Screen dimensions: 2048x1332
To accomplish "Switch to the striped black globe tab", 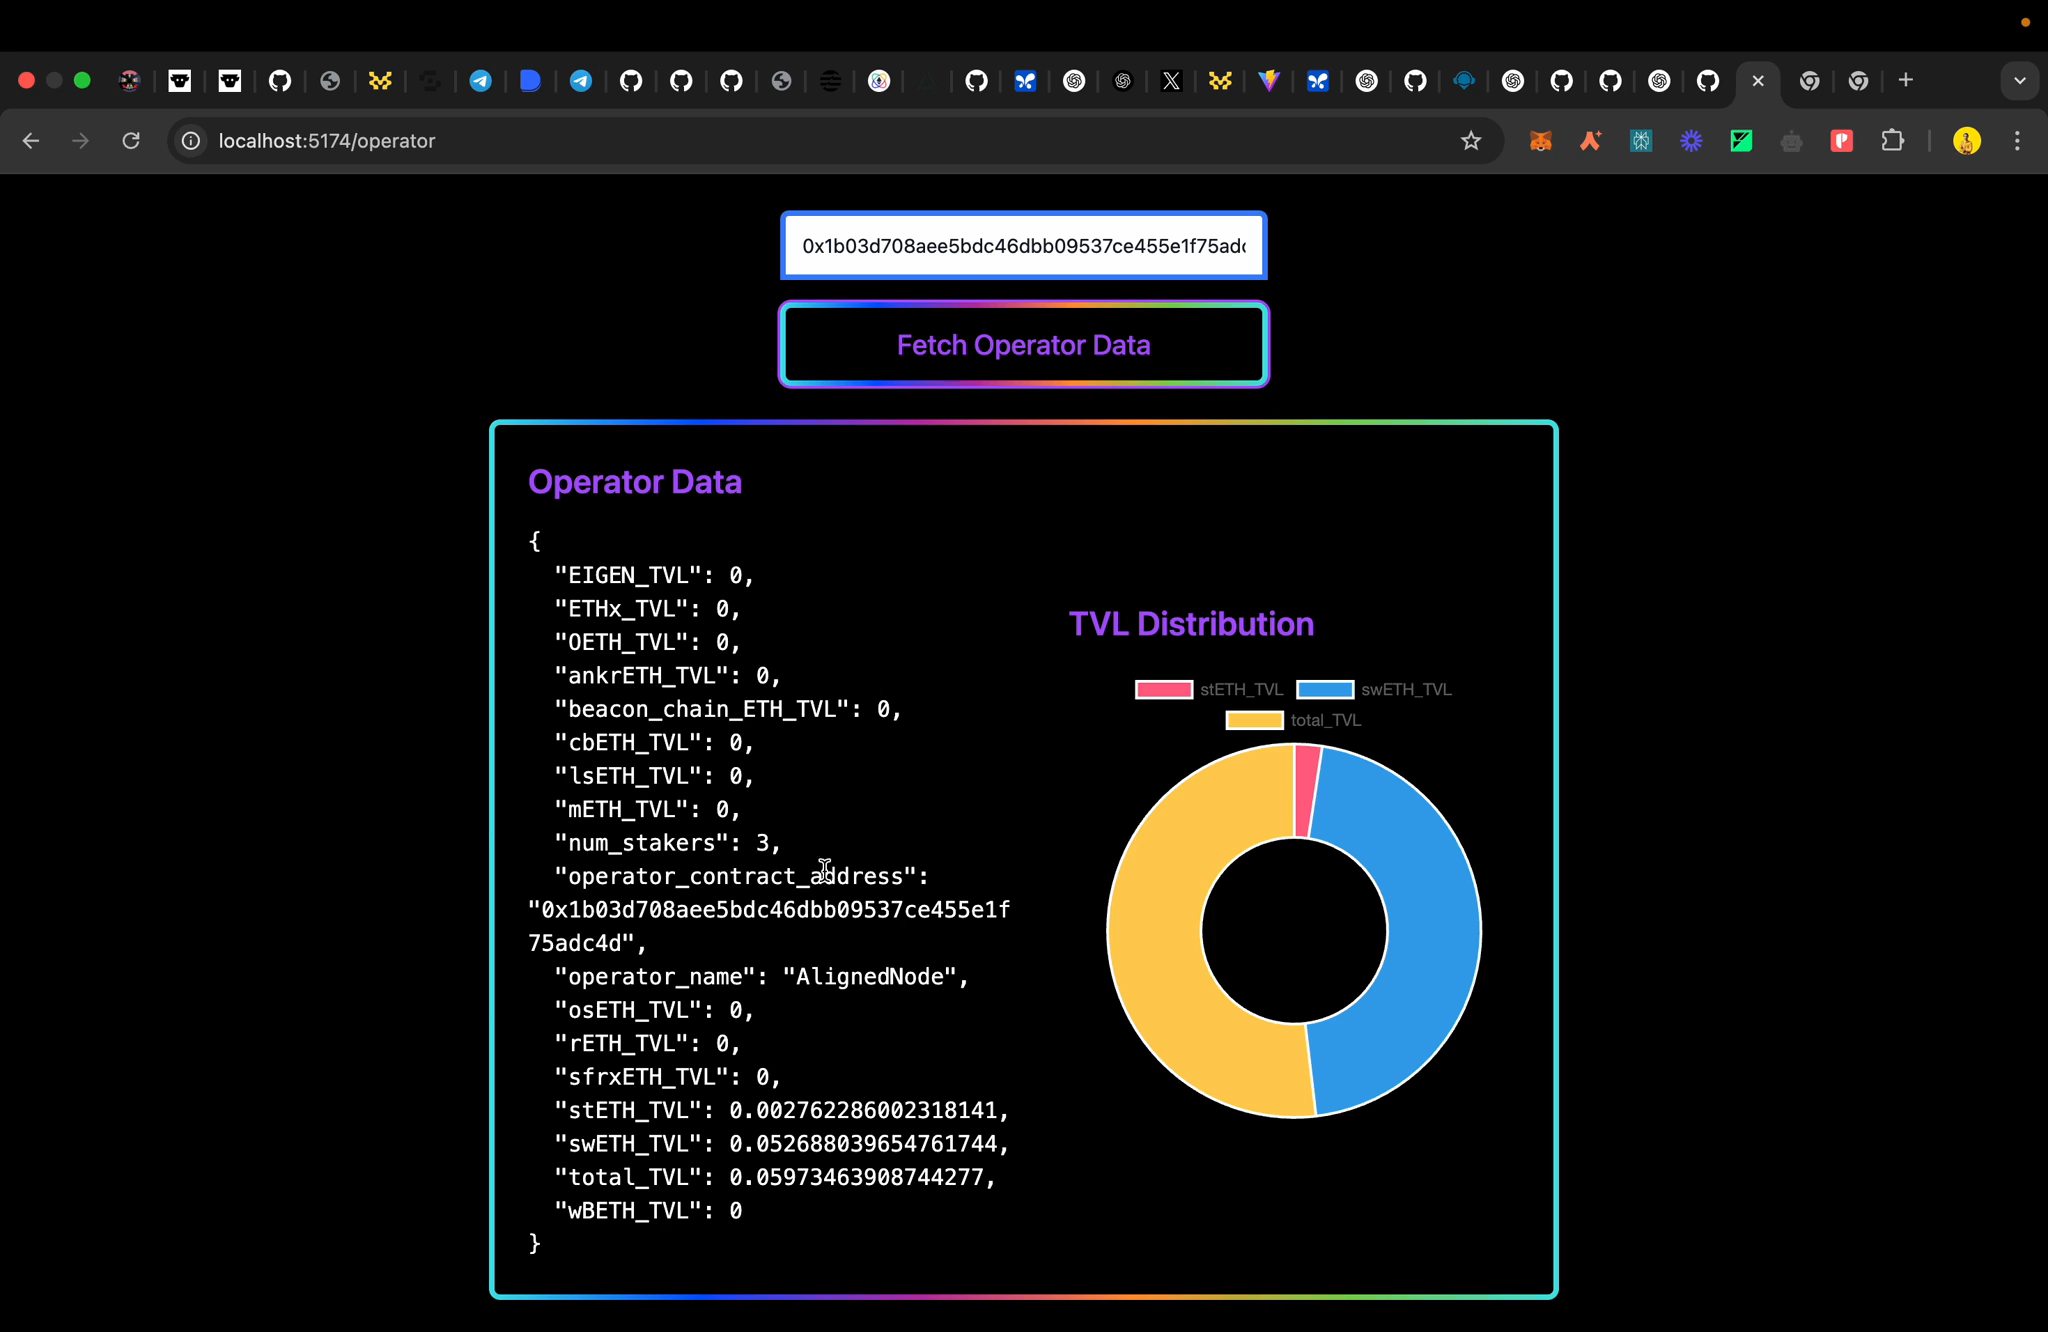I will pyautogui.click(x=830, y=81).
